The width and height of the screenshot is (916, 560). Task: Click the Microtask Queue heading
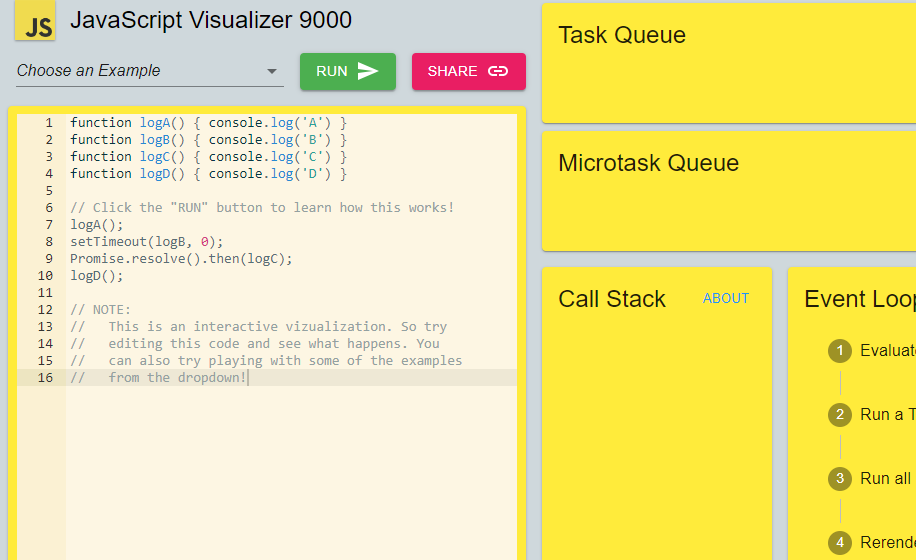tap(648, 163)
